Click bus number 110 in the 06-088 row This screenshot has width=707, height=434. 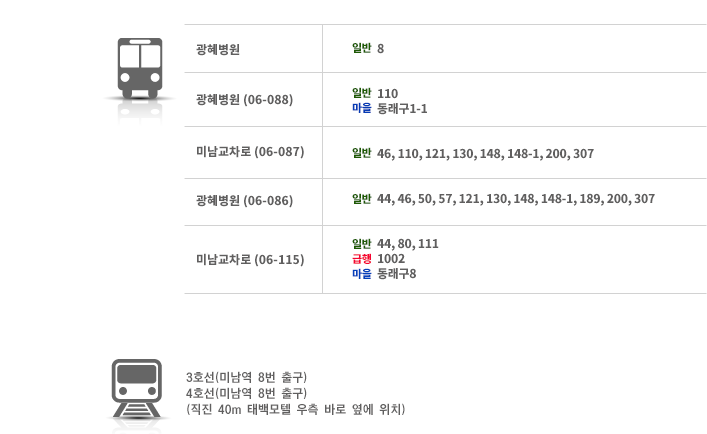click(387, 93)
